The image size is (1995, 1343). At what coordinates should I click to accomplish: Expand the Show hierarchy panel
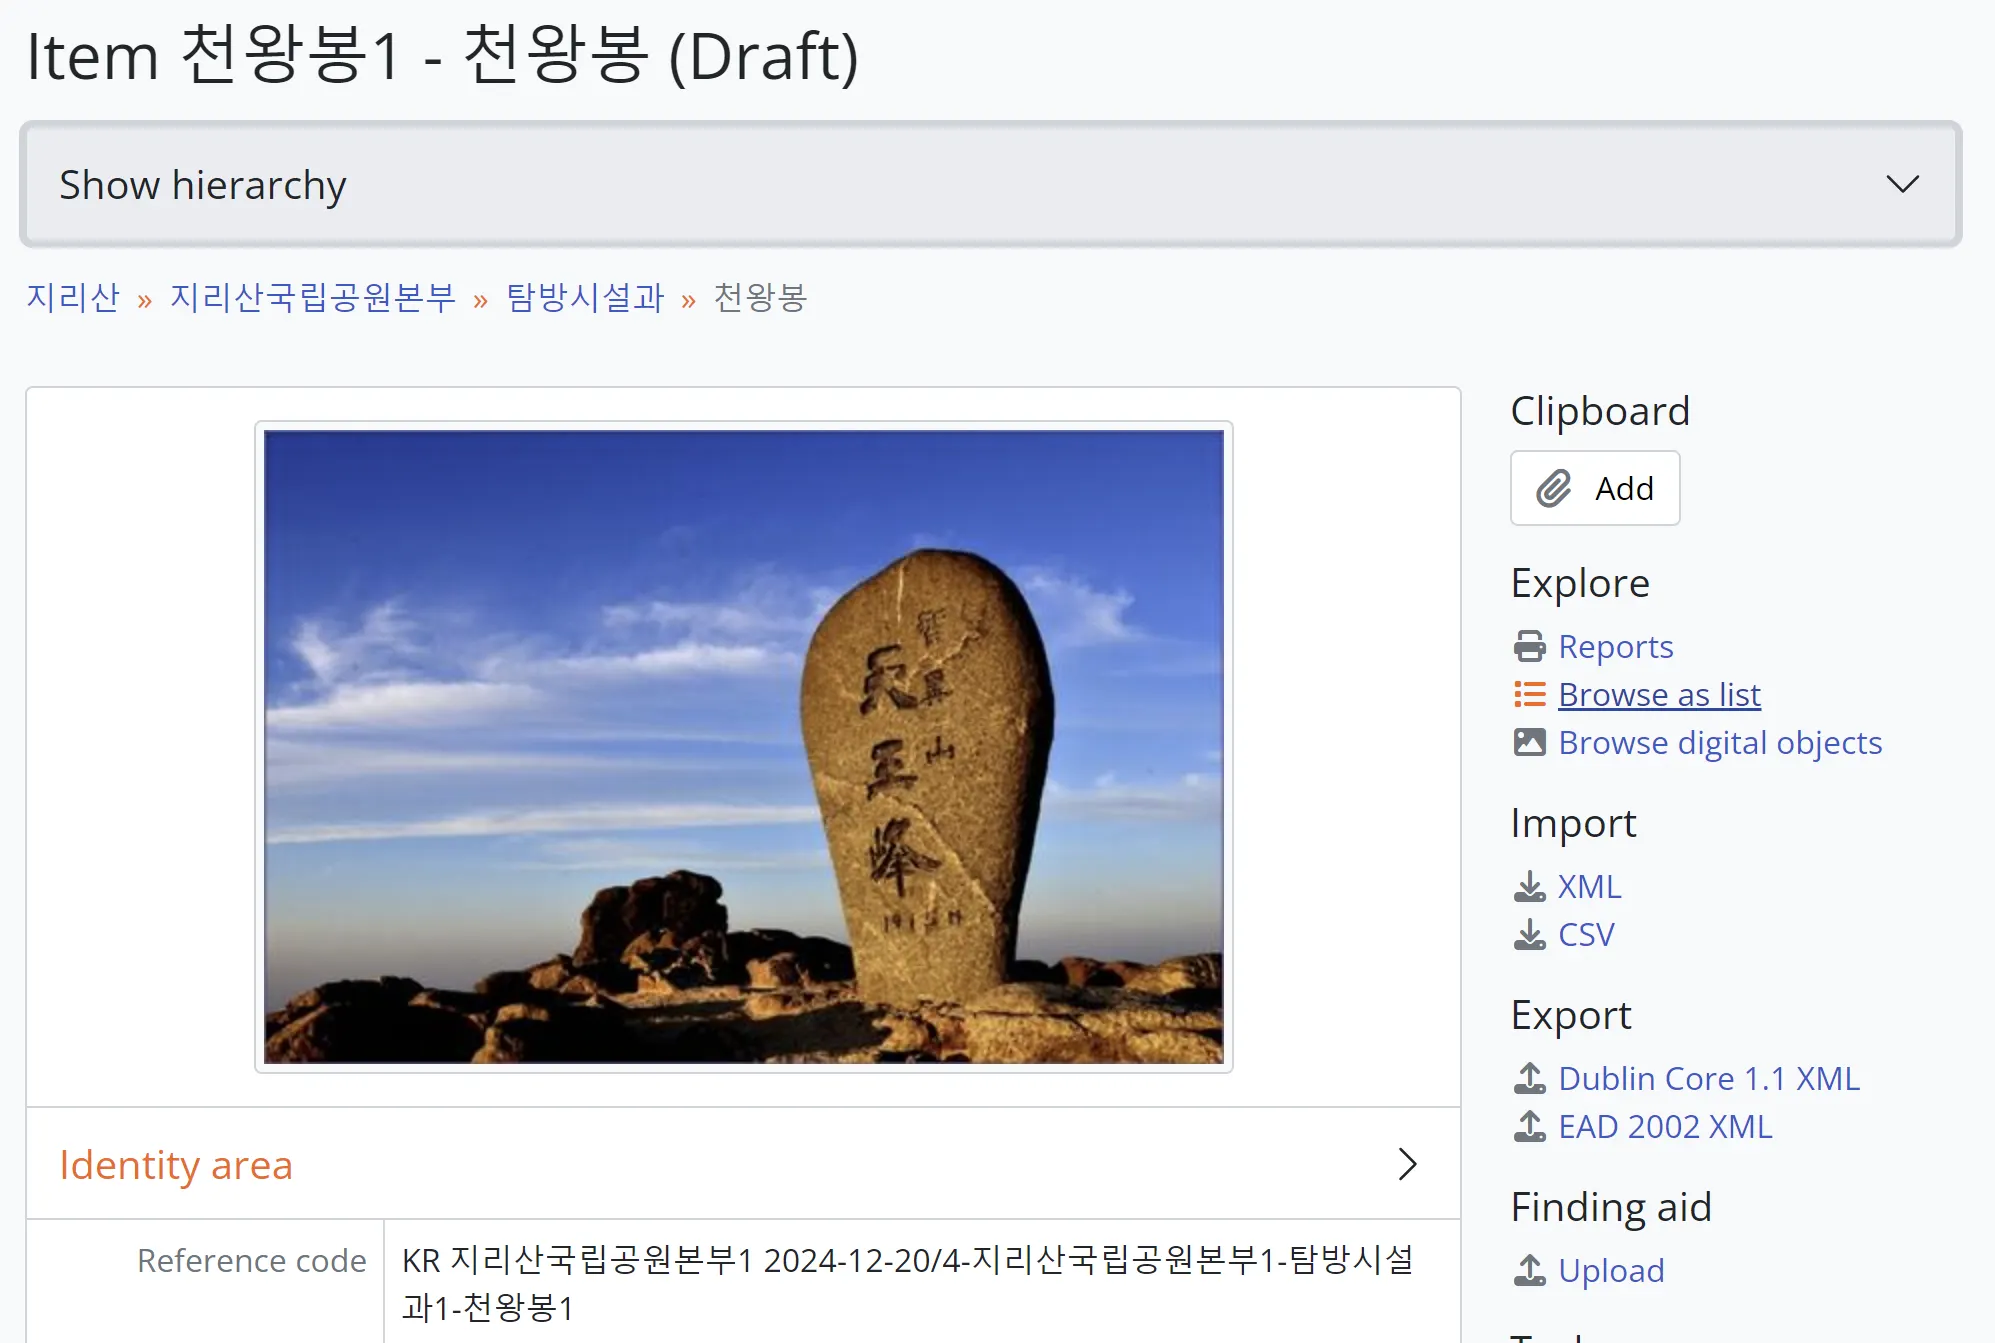point(203,185)
